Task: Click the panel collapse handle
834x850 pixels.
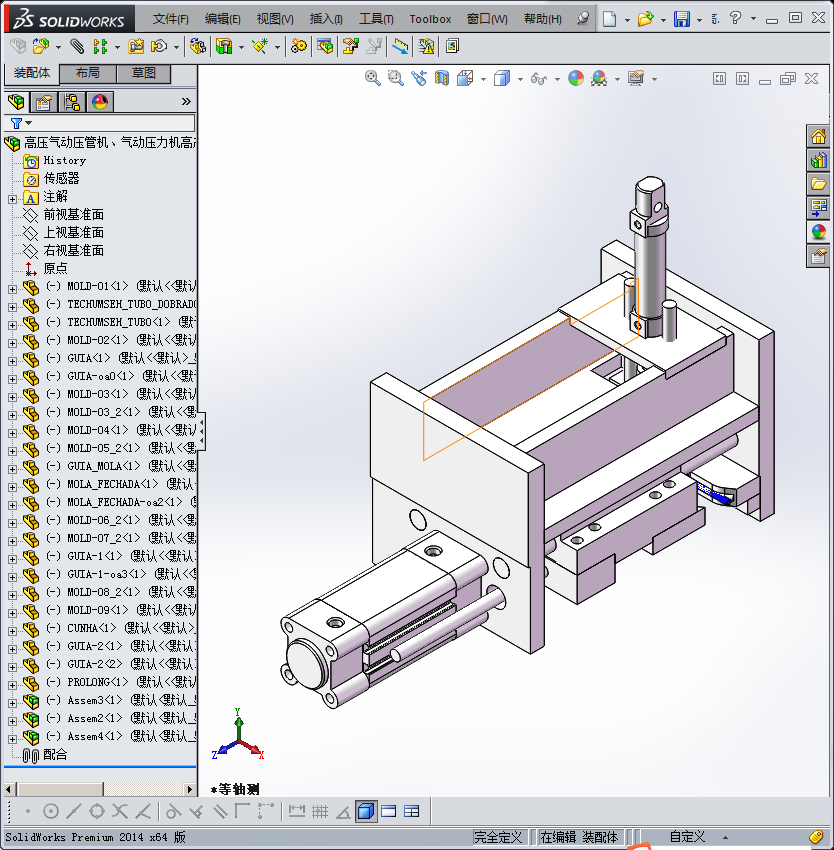Action: pyautogui.click(x=202, y=432)
